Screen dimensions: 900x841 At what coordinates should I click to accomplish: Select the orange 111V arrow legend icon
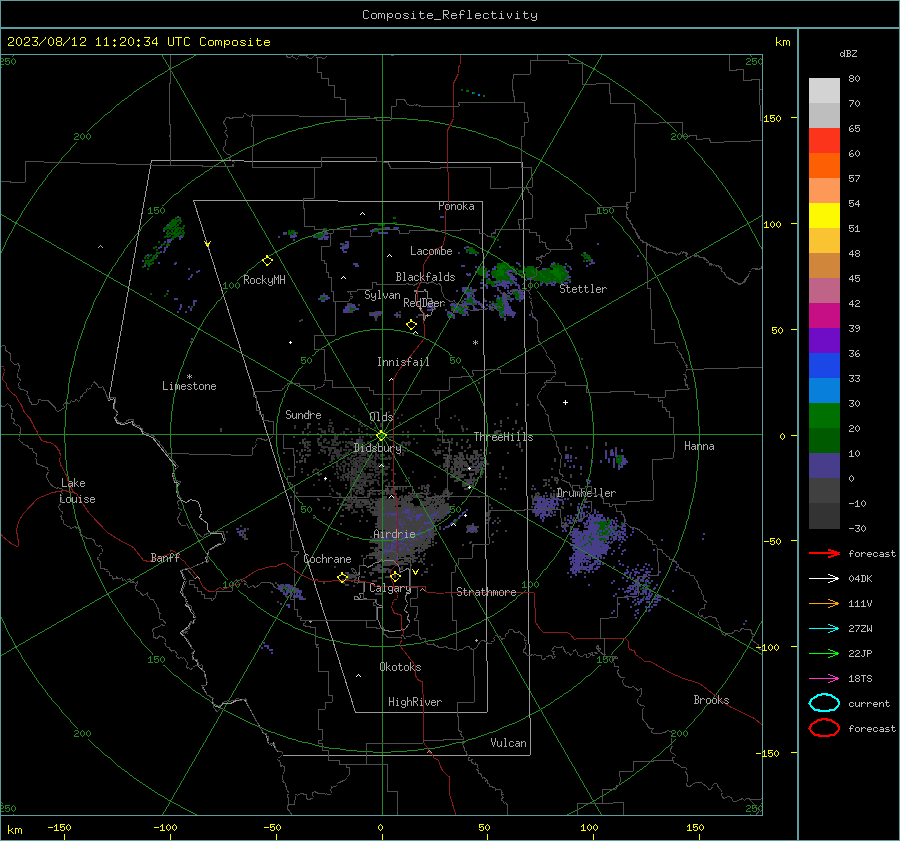(x=824, y=603)
